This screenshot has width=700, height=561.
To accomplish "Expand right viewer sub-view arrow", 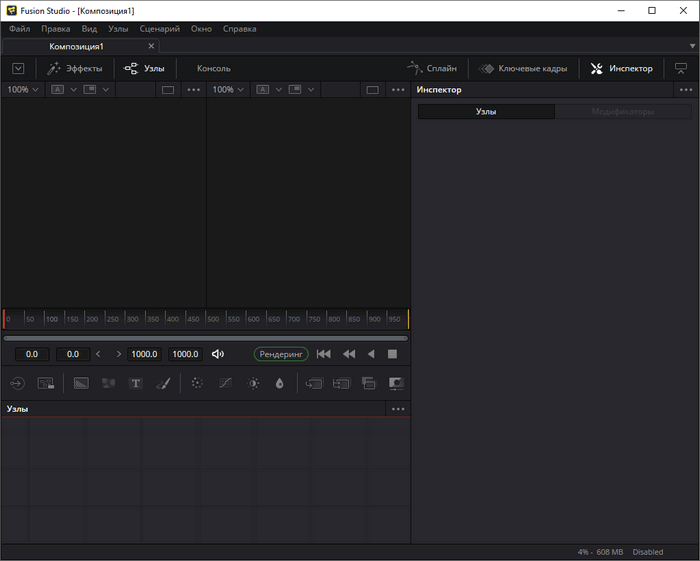I will pyautogui.click(x=311, y=90).
